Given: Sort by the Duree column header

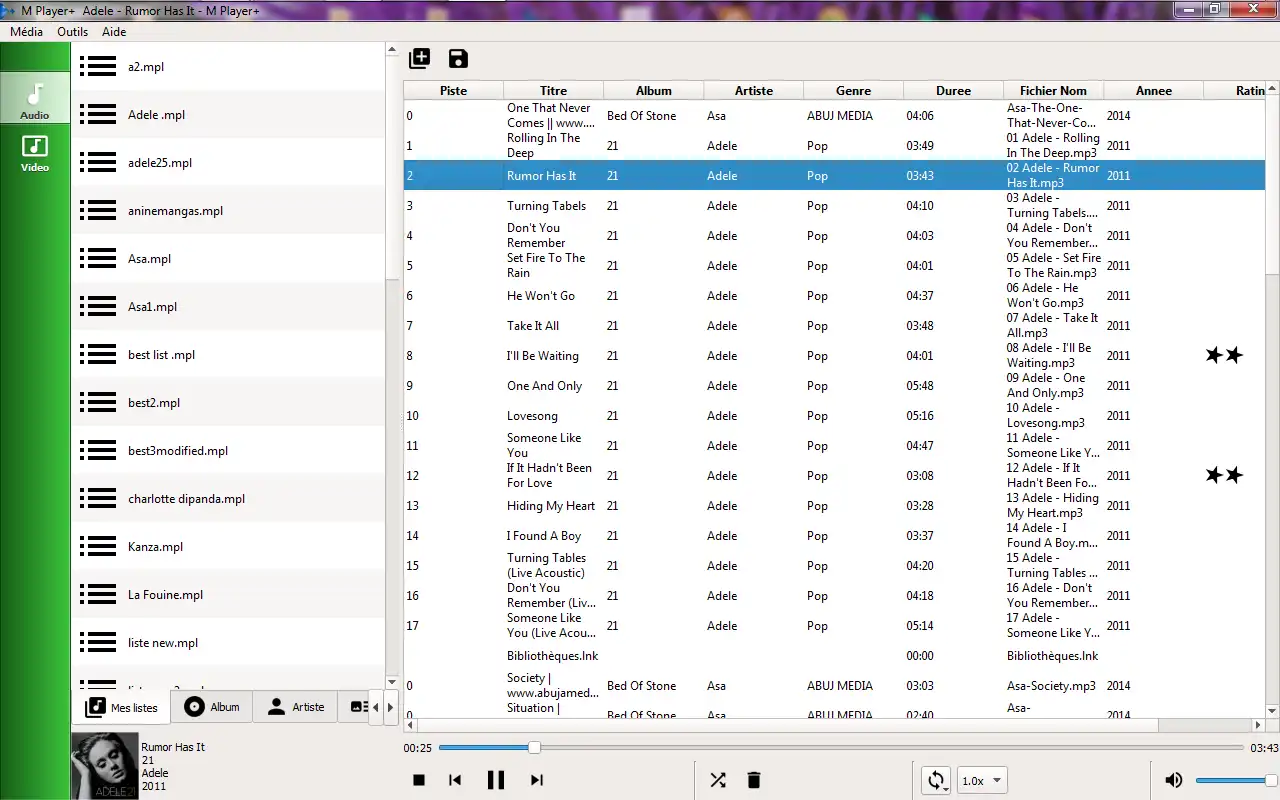Looking at the screenshot, I should coord(953,90).
